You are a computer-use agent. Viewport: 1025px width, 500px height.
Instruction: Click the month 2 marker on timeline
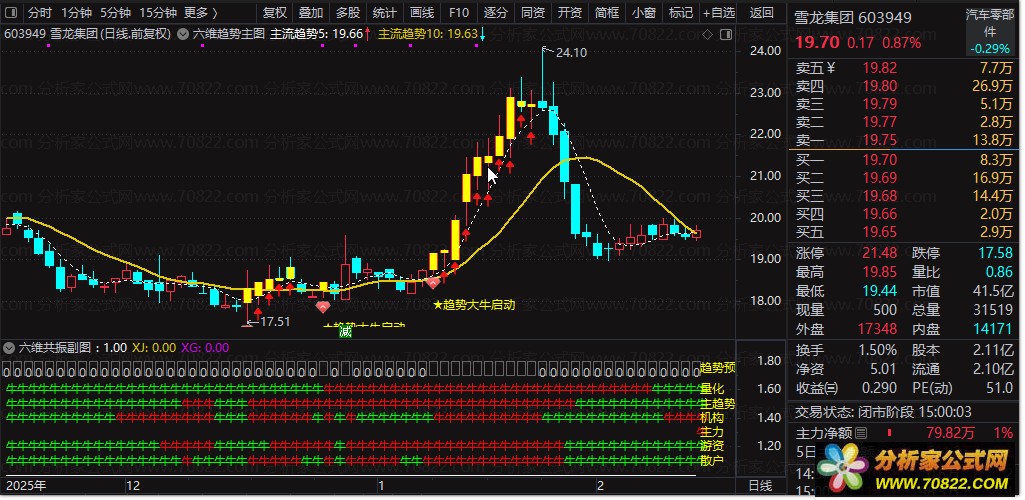click(x=599, y=486)
